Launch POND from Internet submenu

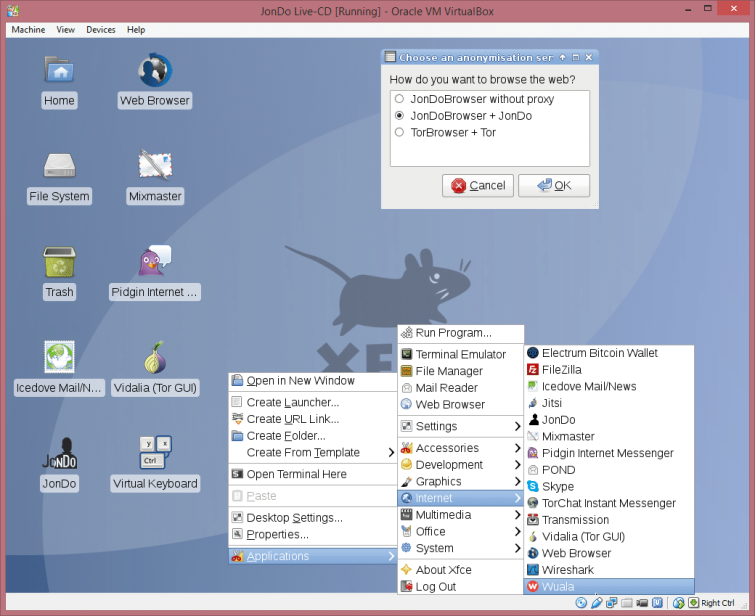point(609,470)
